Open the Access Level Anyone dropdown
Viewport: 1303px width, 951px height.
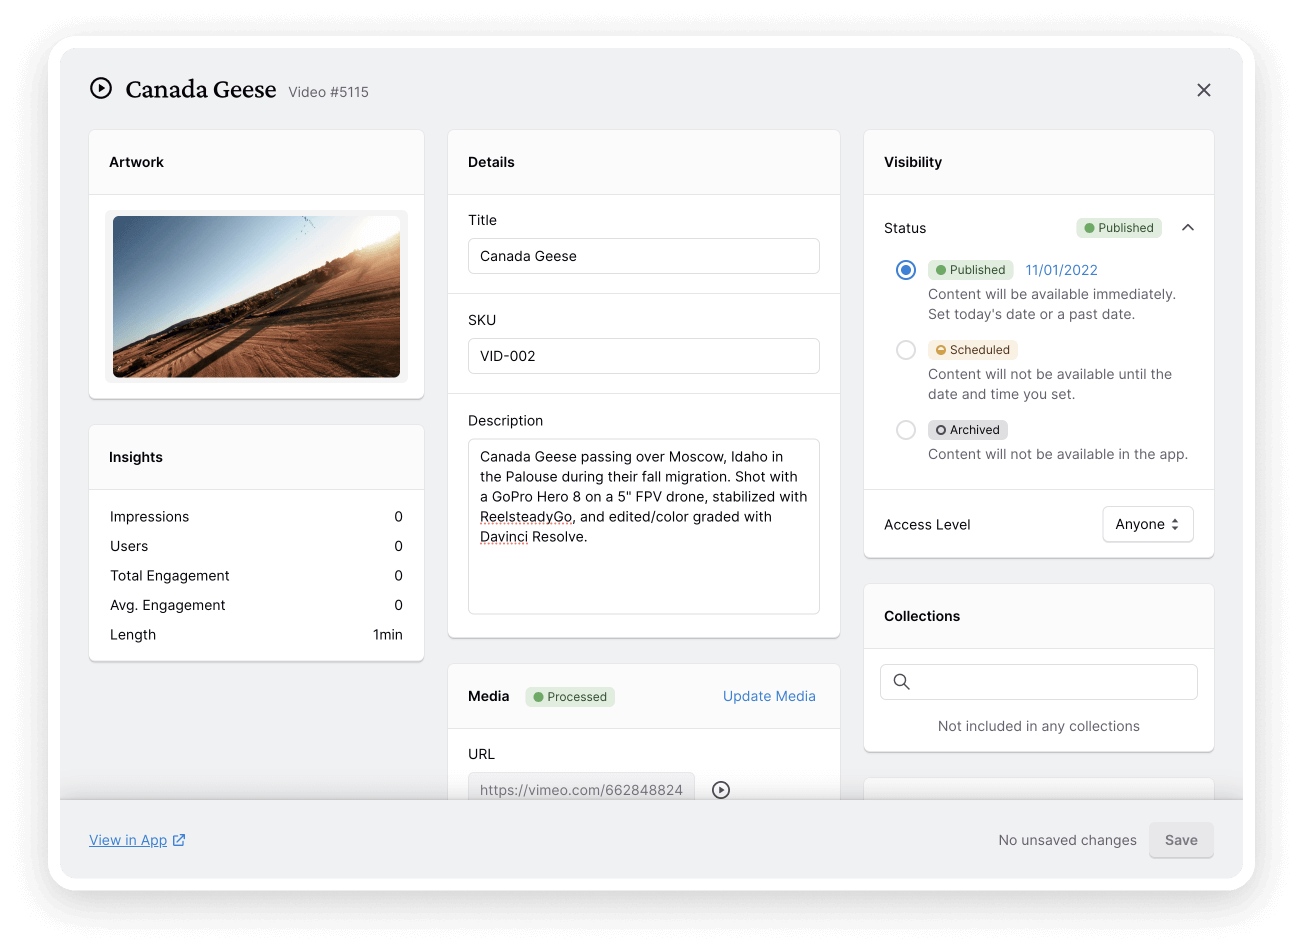[1147, 524]
